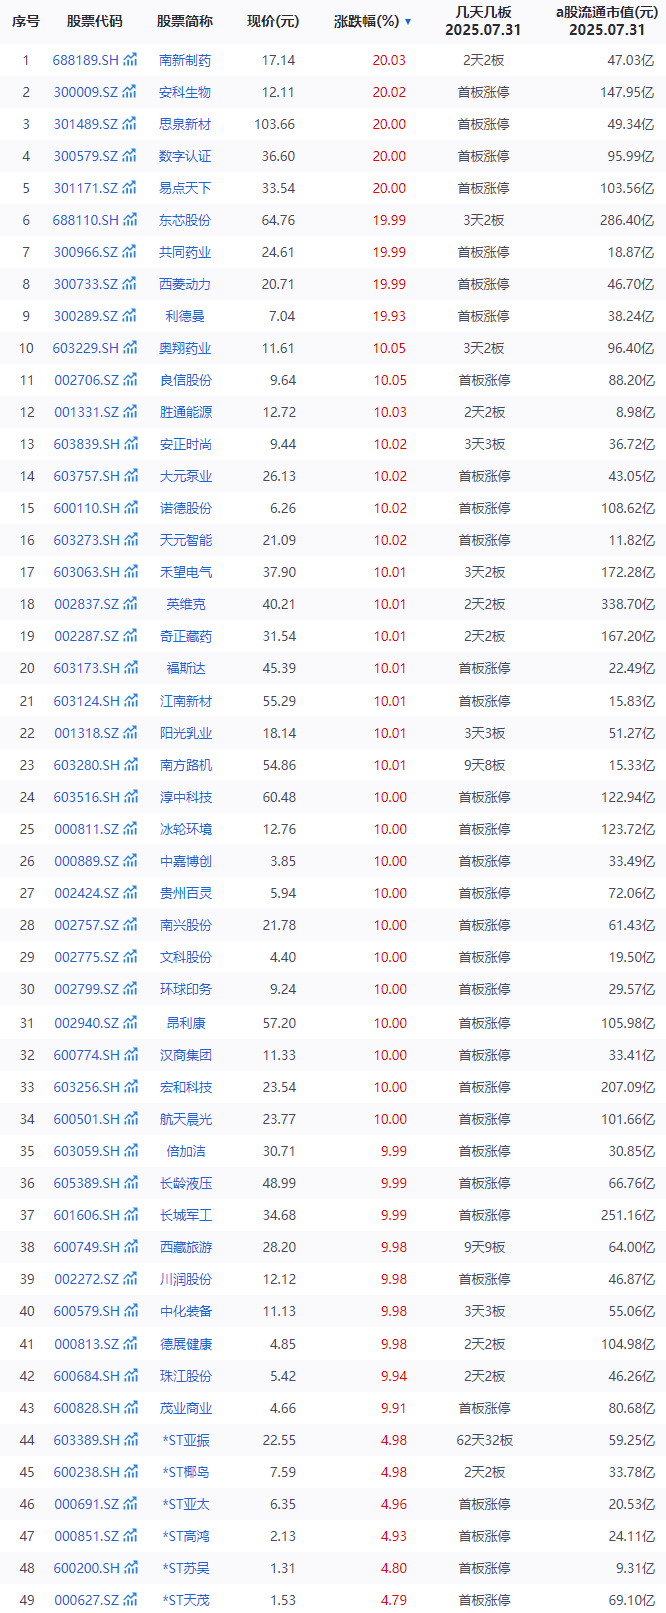Open stock name 安科生物
The height and width of the screenshot is (1613, 666).
185,92
